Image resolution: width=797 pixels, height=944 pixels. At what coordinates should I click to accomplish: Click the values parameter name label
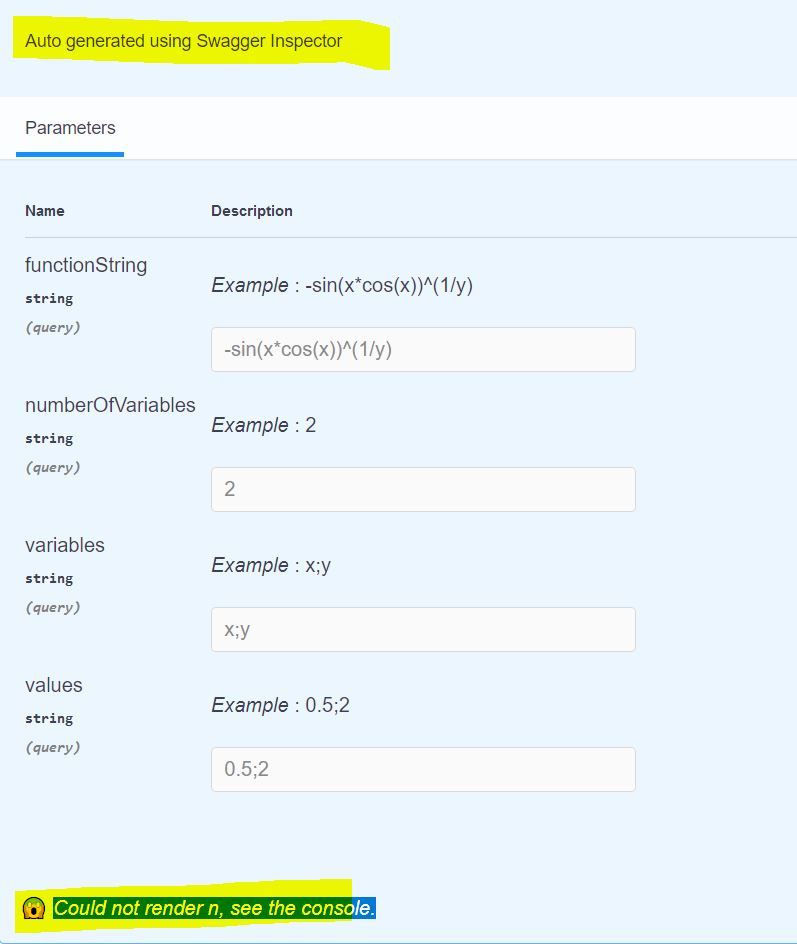pyautogui.click(x=54, y=685)
